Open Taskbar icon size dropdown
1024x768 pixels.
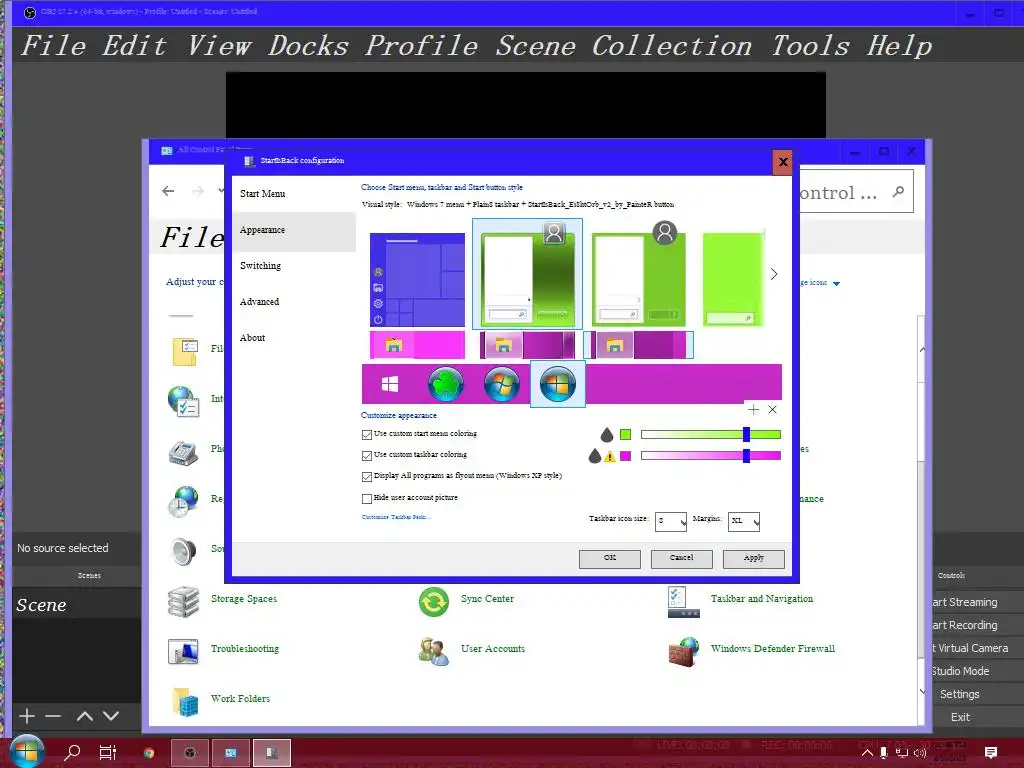(671, 521)
